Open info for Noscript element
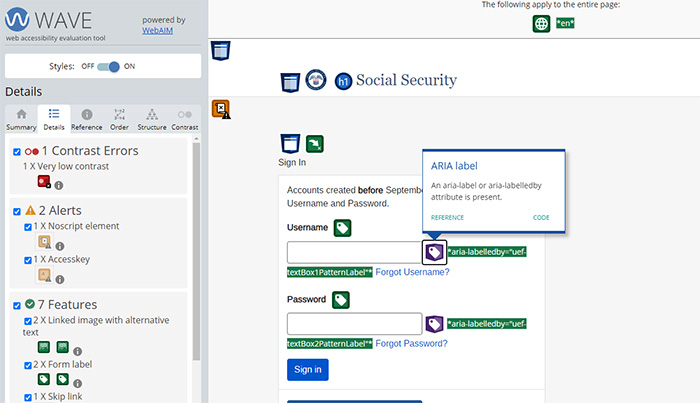 click(60, 246)
